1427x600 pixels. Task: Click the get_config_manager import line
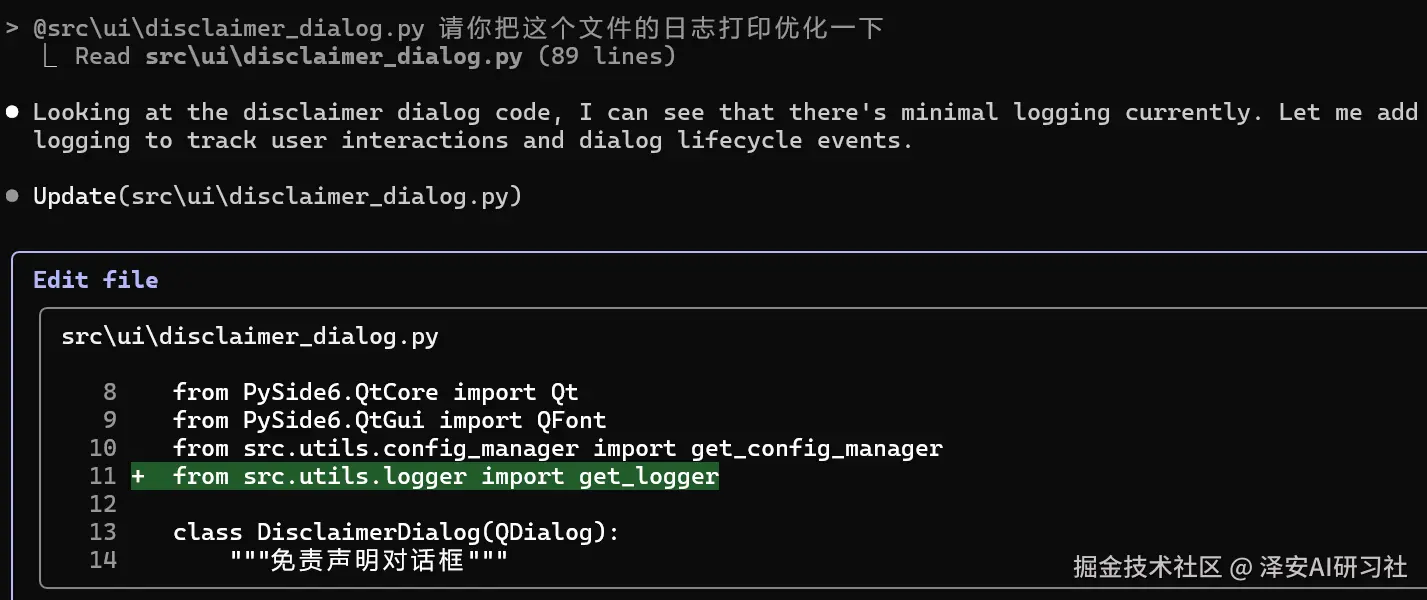pos(558,448)
